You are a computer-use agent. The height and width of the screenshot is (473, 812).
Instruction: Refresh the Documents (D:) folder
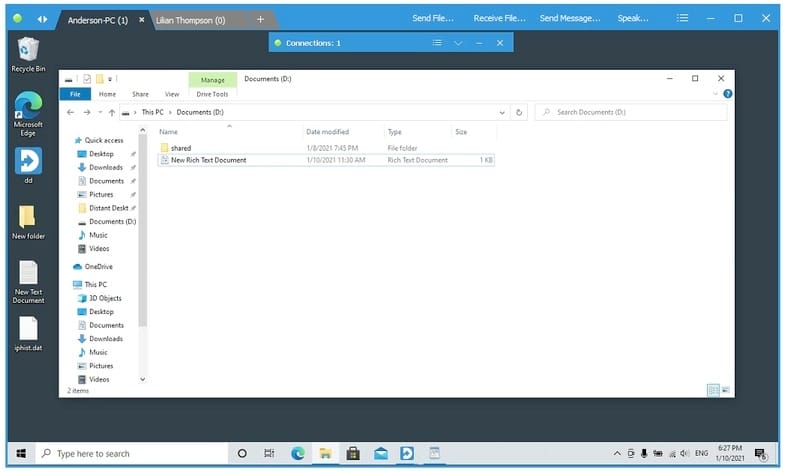(x=520, y=113)
